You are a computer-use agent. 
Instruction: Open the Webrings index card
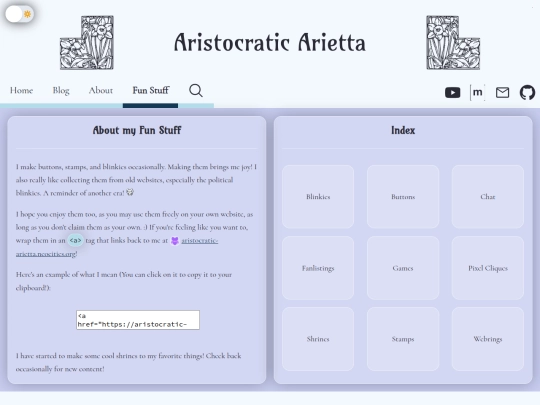[x=488, y=339]
